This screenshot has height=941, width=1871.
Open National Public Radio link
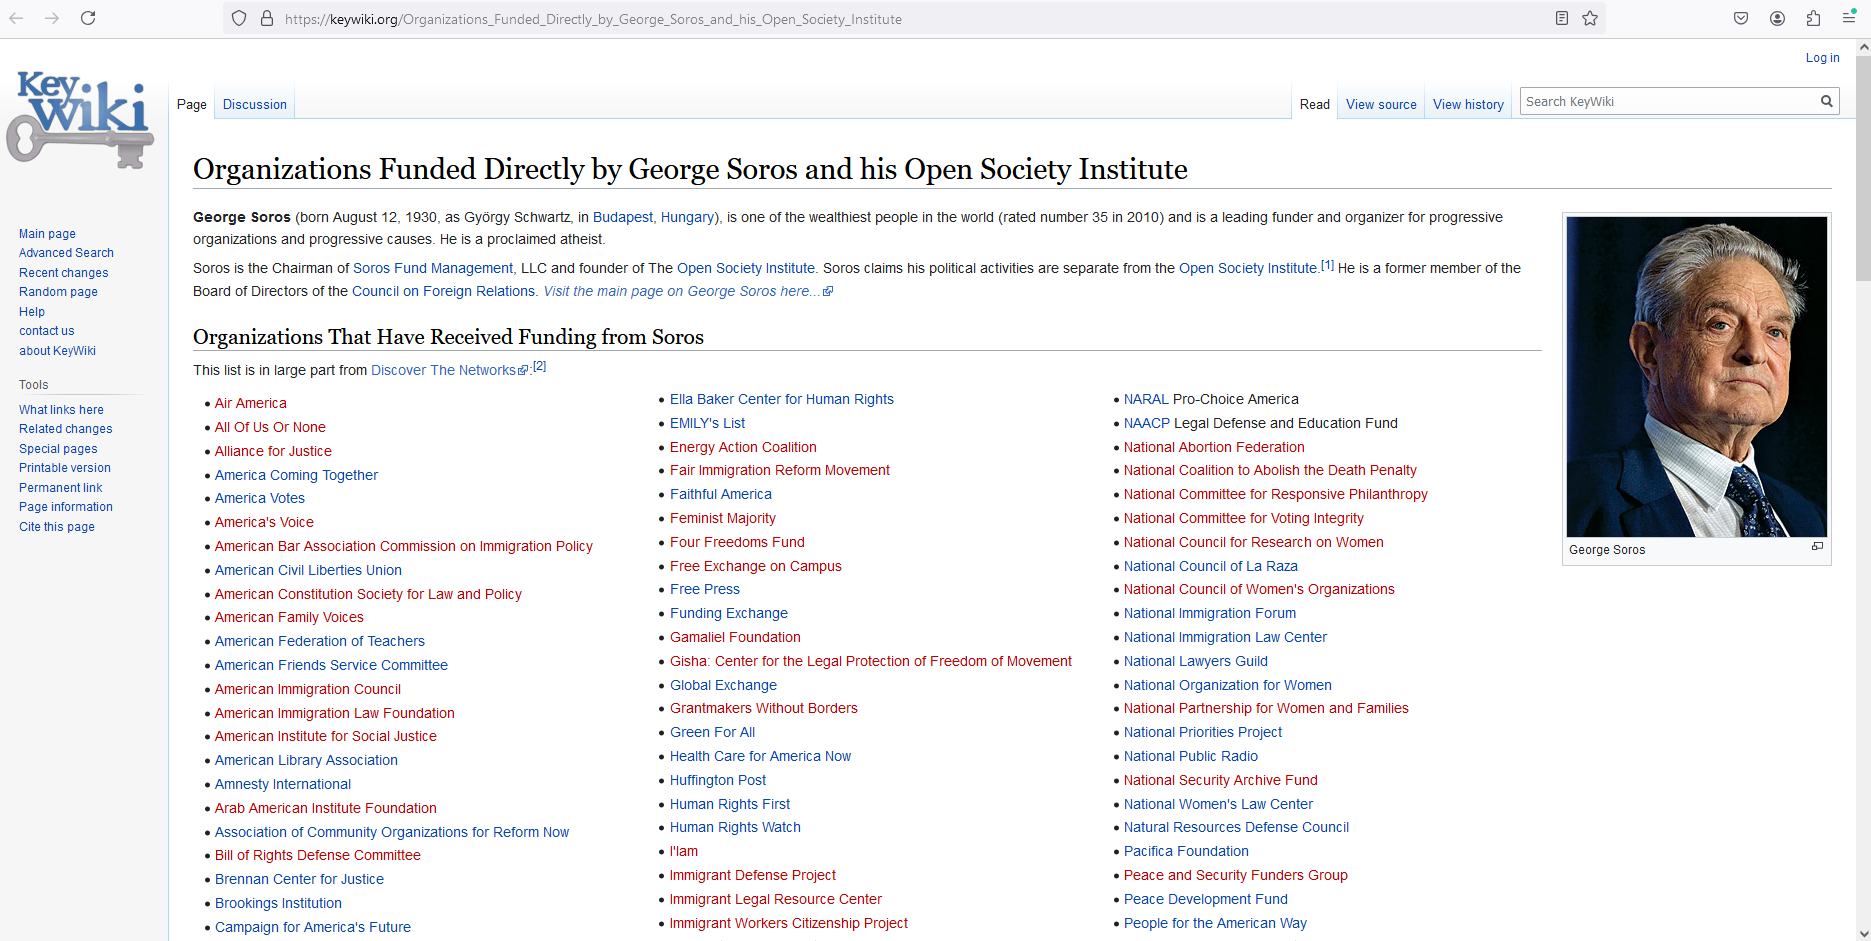pyautogui.click(x=1191, y=756)
